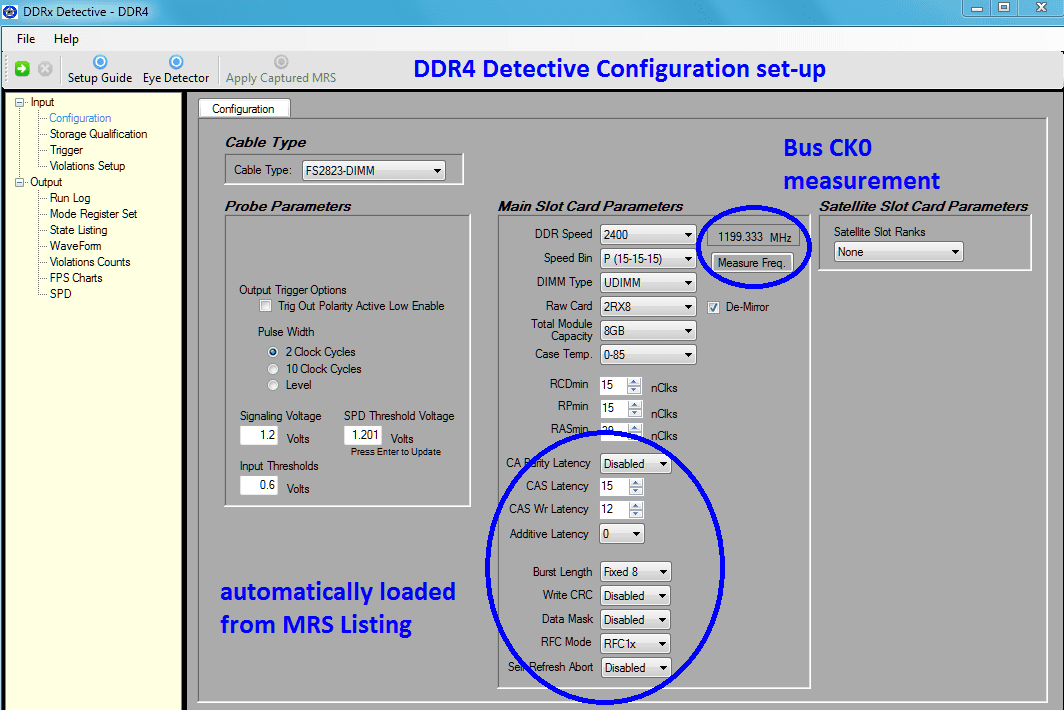1064x710 pixels.
Task: Open the RFC Mode dropdown
Action: coord(635,643)
